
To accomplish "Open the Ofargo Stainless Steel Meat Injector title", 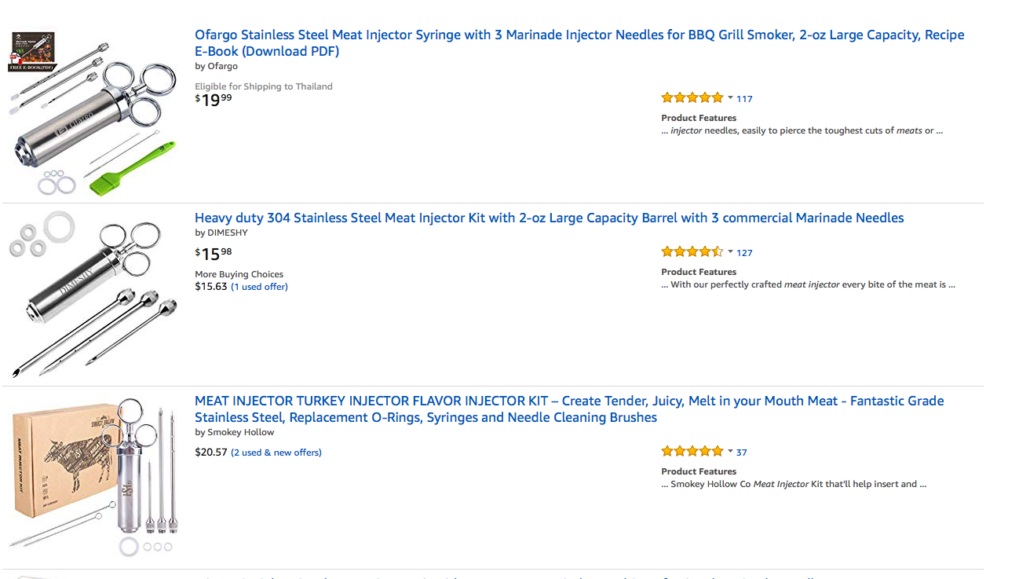I will pos(579,43).
